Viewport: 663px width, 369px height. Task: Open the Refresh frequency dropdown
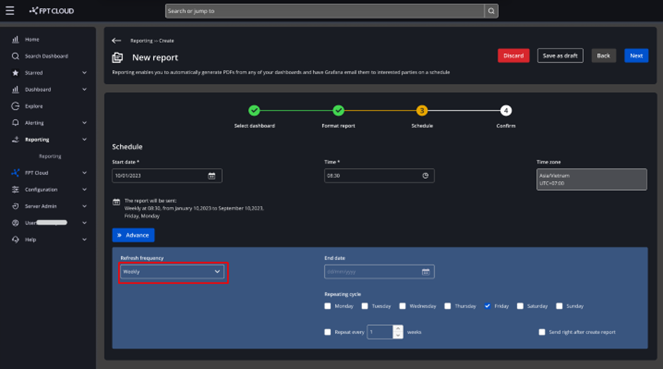(172, 272)
